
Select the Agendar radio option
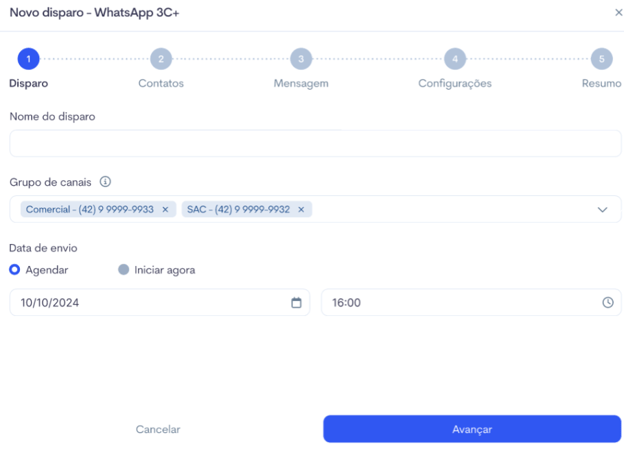(x=15, y=270)
